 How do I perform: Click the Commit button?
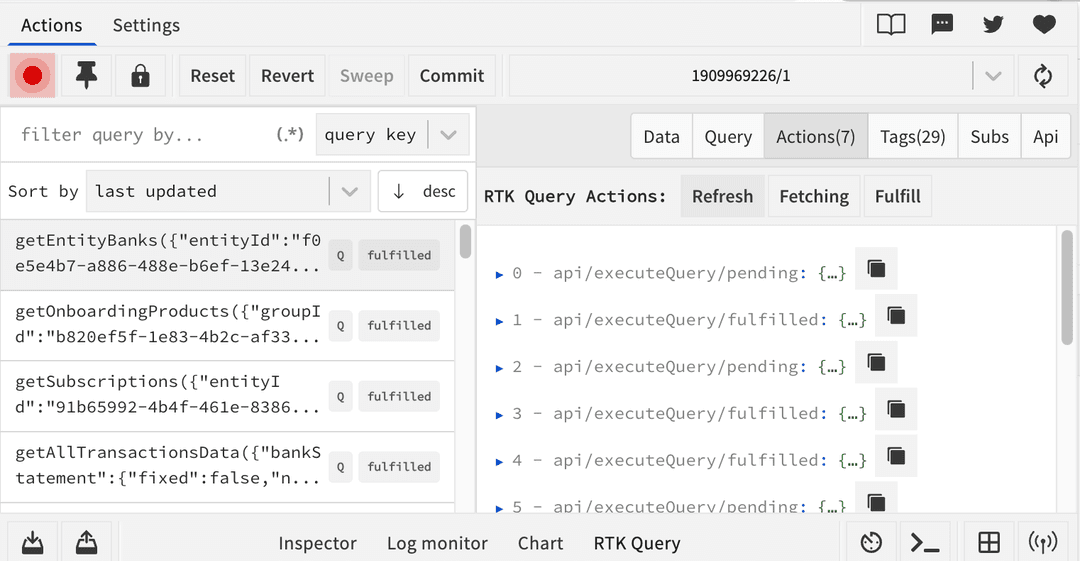point(452,76)
